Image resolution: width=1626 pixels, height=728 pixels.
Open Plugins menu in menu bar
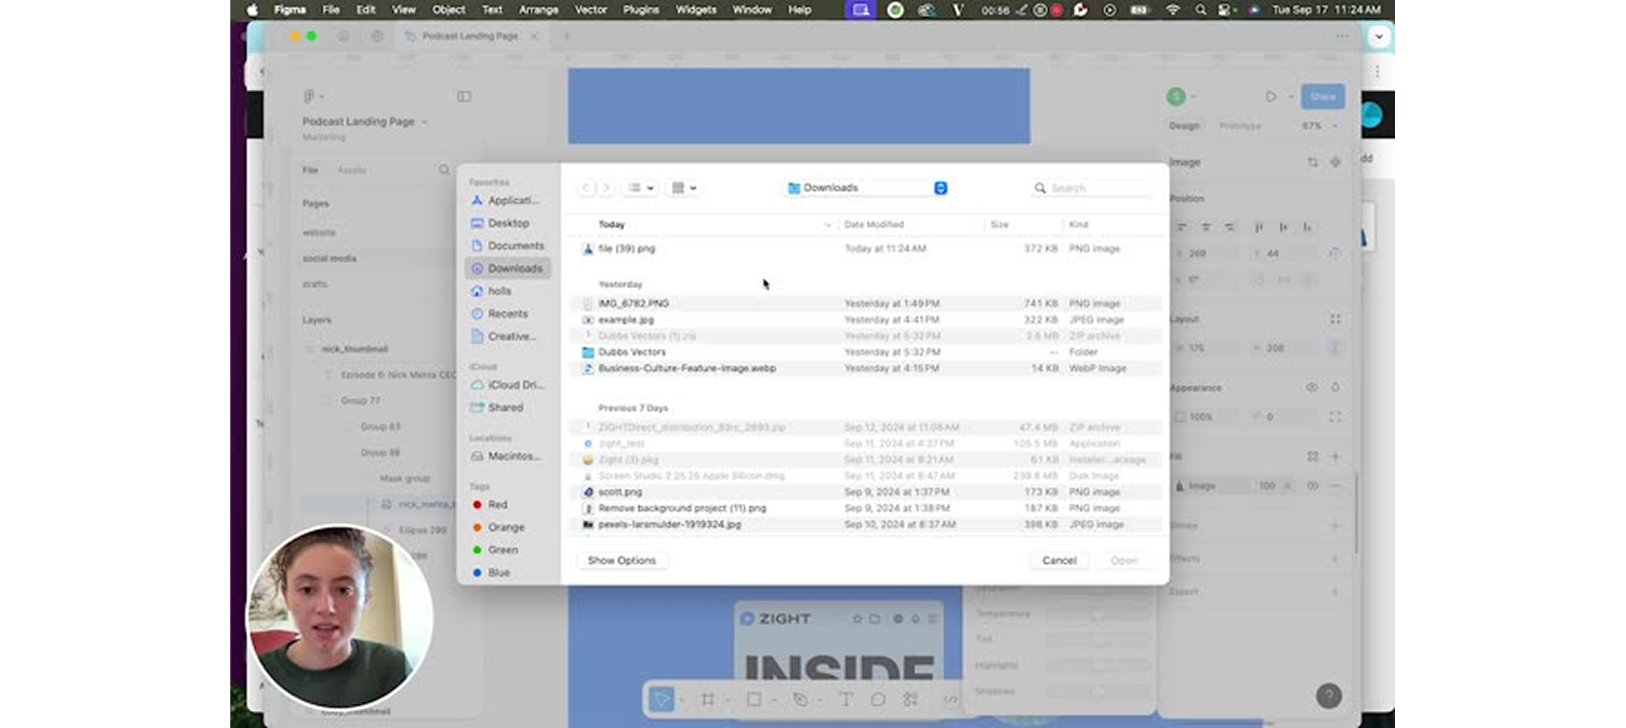(x=641, y=9)
